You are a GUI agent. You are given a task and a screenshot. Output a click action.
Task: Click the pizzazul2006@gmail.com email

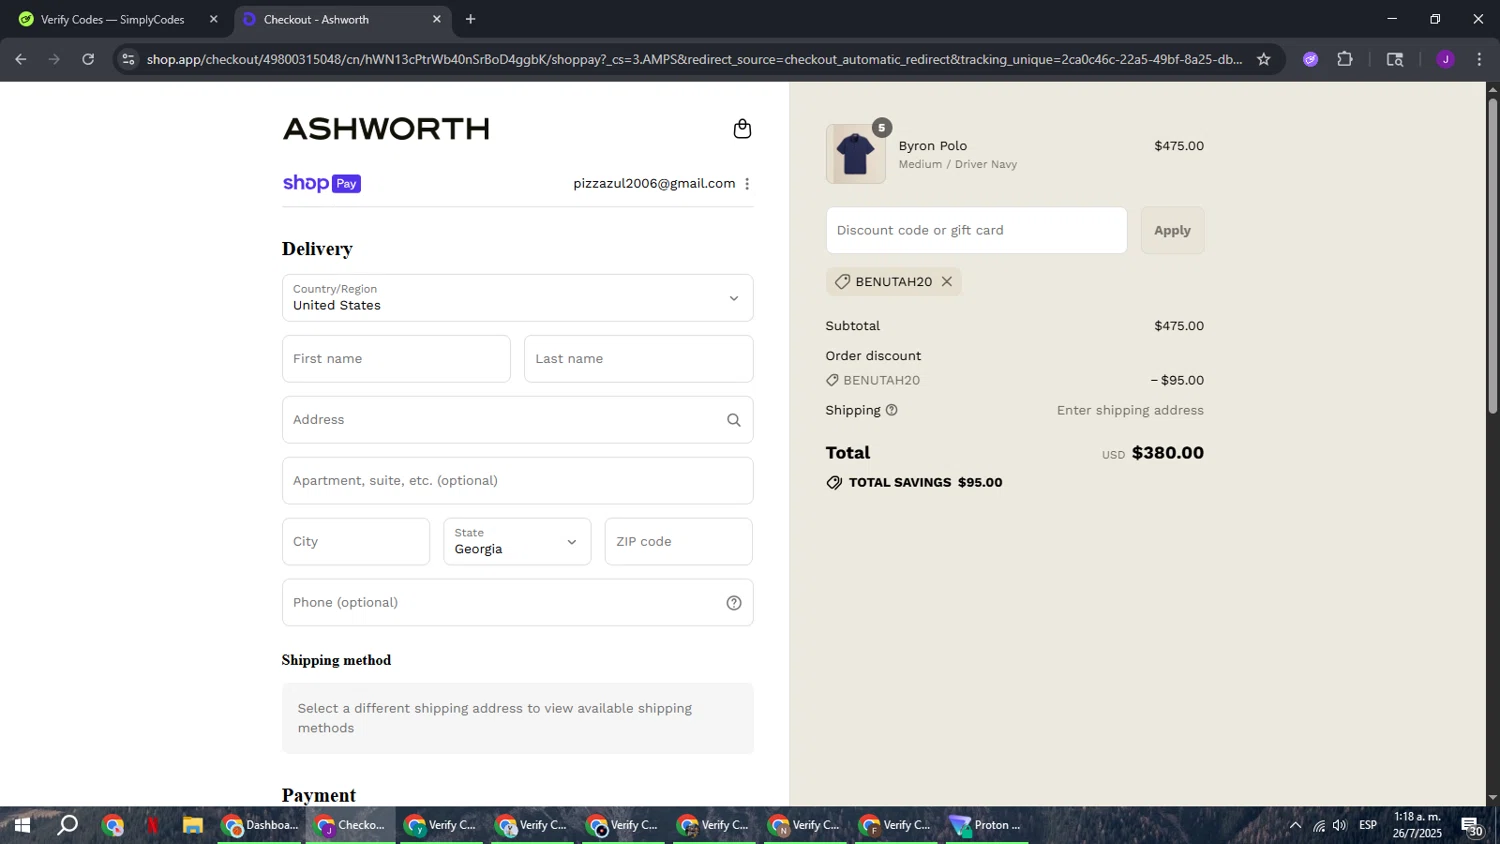point(654,184)
